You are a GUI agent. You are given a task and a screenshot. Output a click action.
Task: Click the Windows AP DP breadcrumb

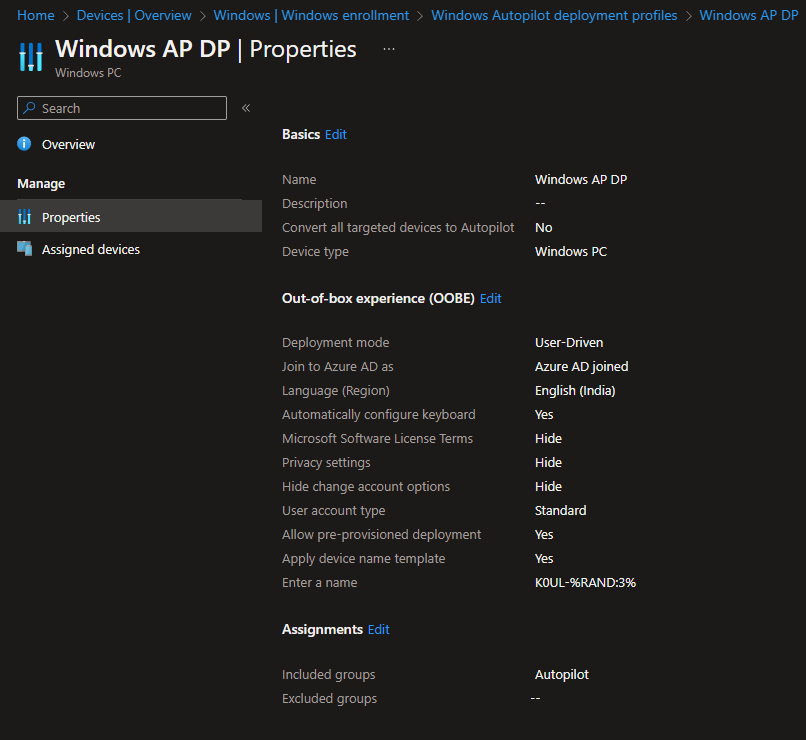tap(749, 15)
